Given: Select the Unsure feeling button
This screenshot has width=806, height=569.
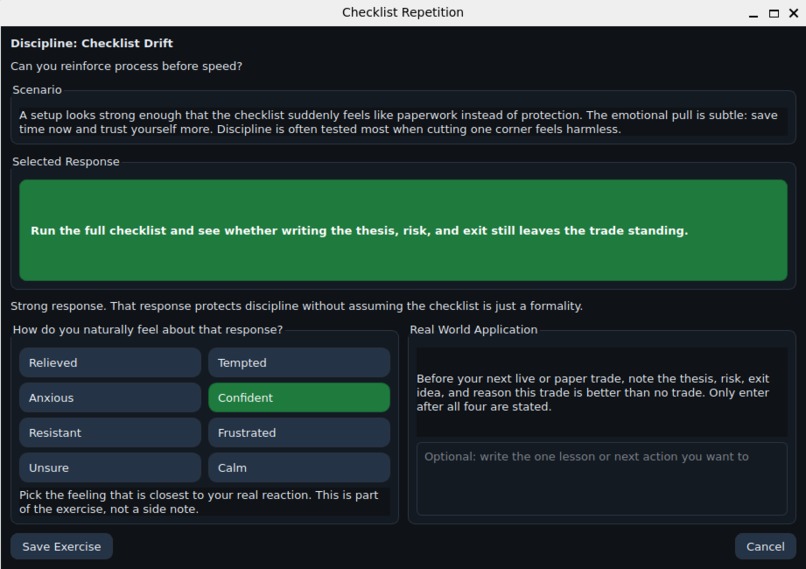Looking at the screenshot, I should (x=110, y=467).
